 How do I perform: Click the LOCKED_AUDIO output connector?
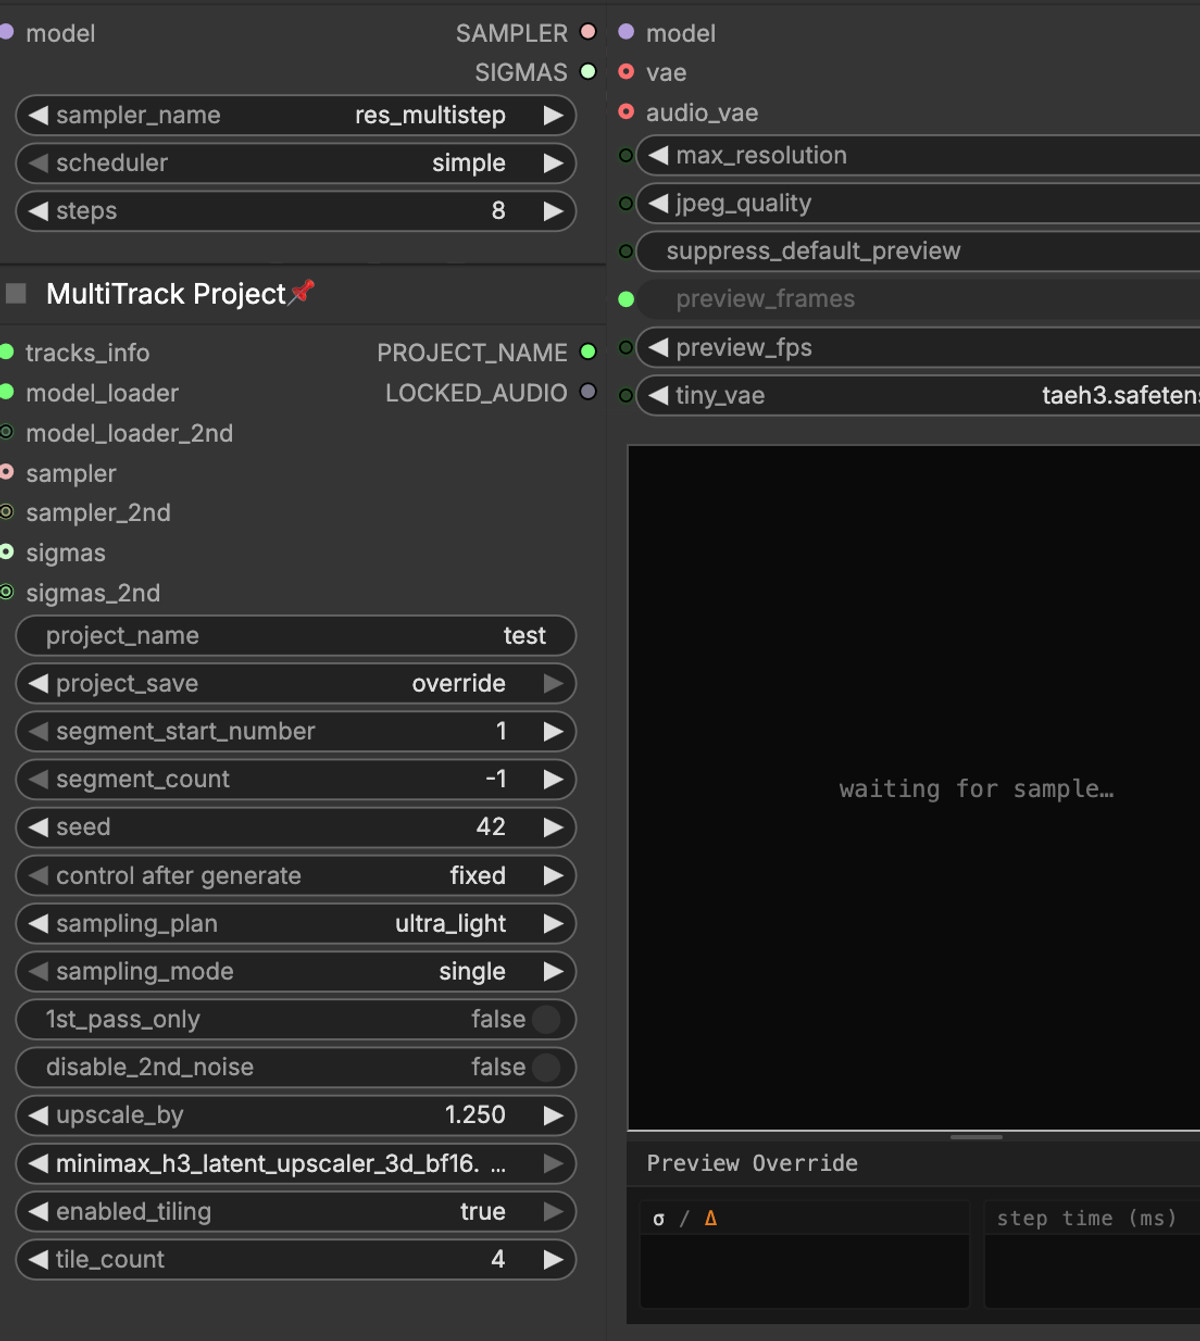588,392
